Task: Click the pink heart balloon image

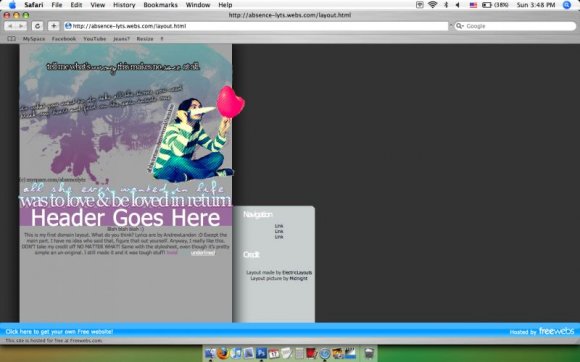Action: click(x=230, y=102)
